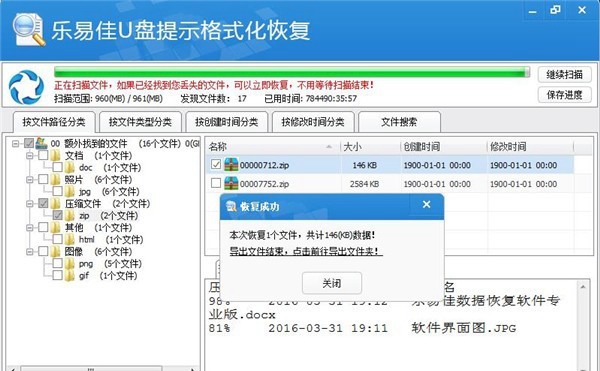This screenshot has width=600, height=371.
Task: Click the zip folder icon in tree
Action: point(70,215)
